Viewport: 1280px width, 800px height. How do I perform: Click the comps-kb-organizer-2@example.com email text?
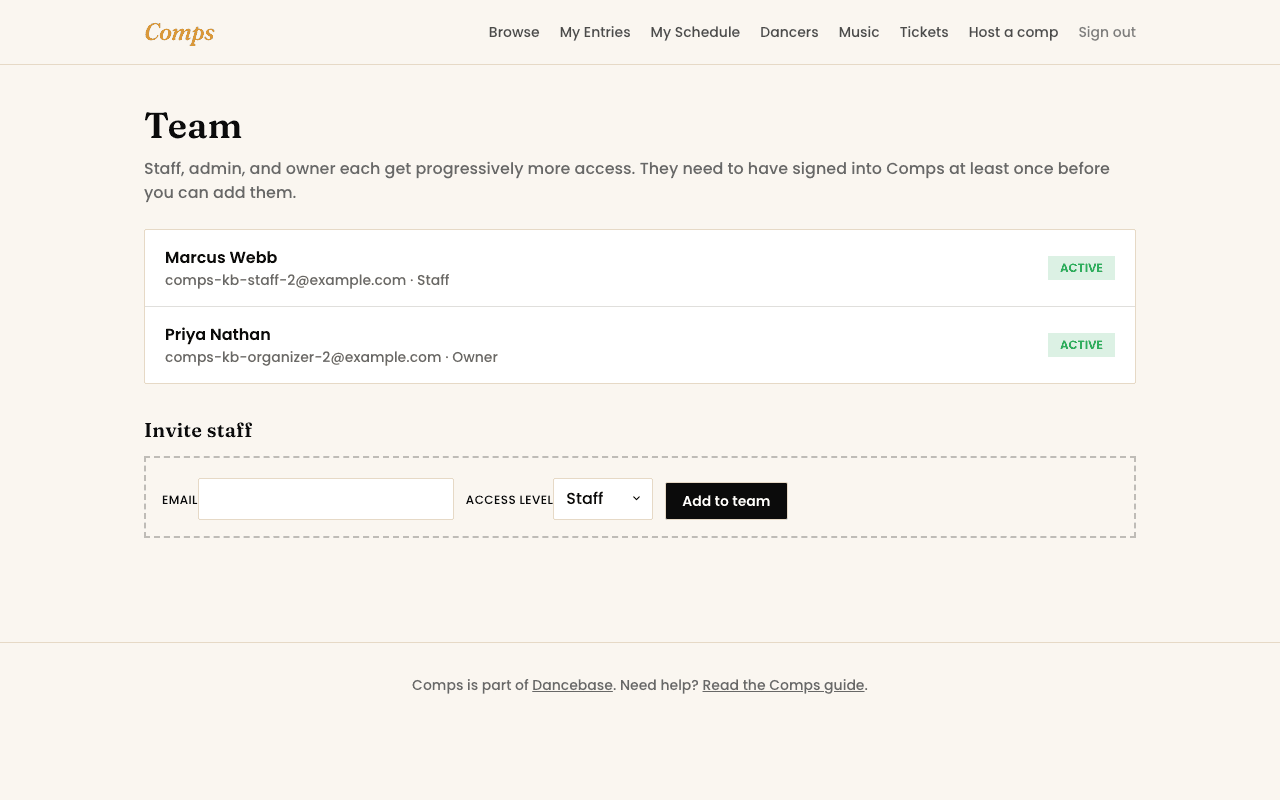(303, 357)
